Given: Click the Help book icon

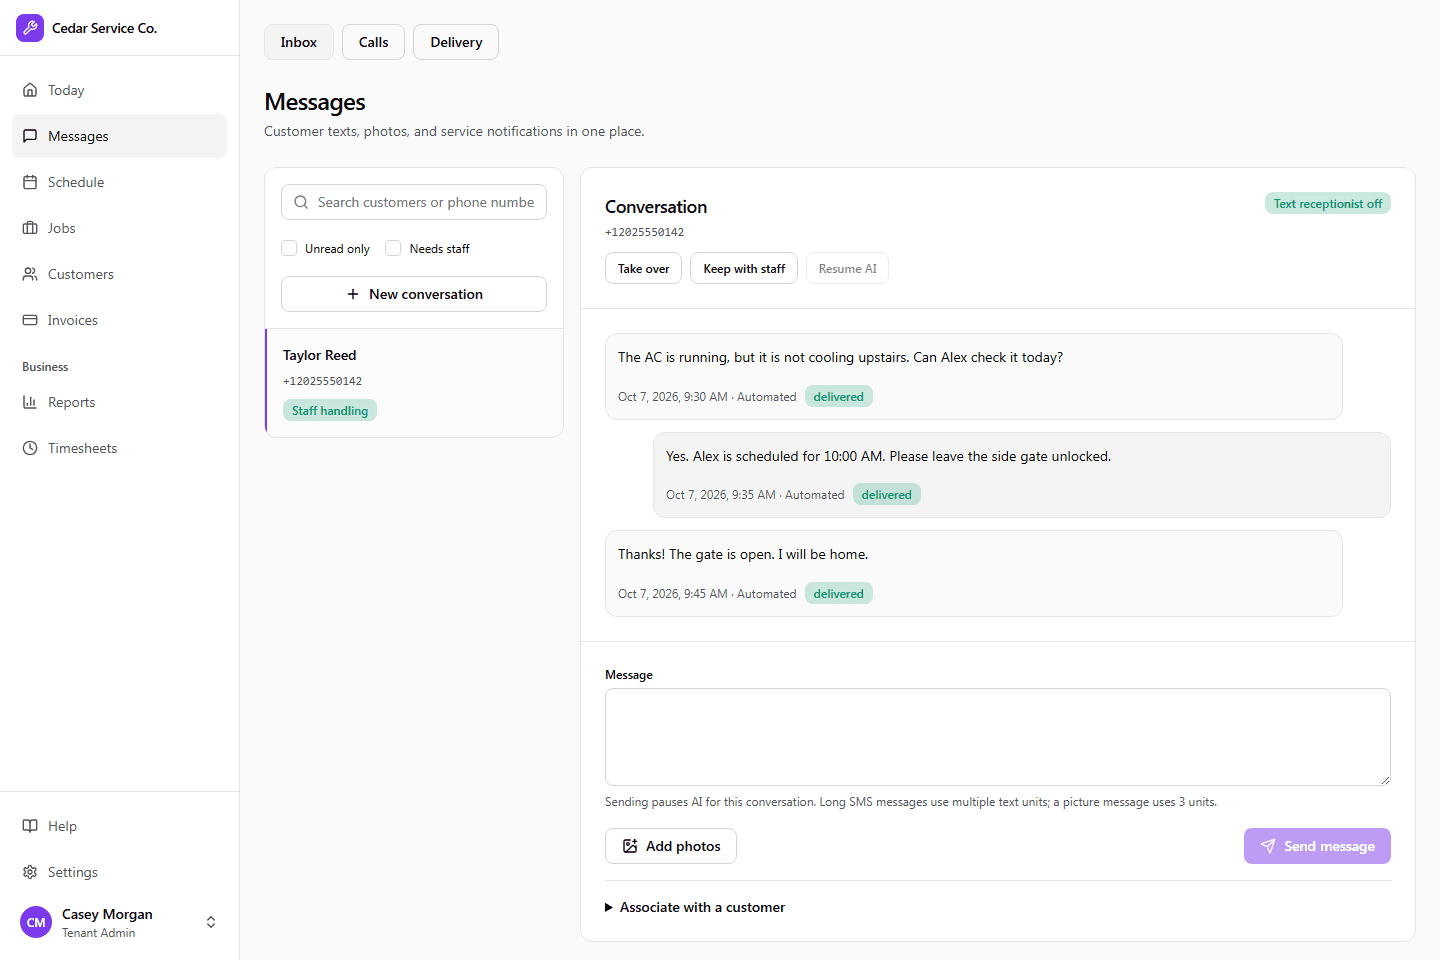Looking at the screenshot, I should coord(30,826).
